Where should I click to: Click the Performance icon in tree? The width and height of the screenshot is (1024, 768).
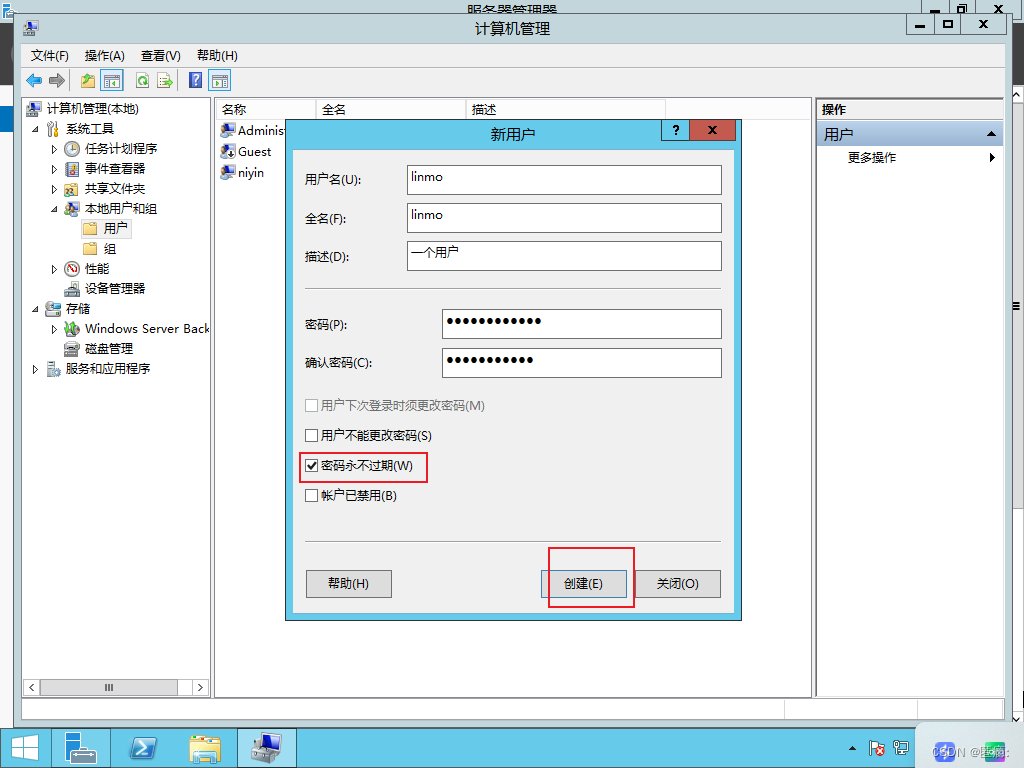72,269
